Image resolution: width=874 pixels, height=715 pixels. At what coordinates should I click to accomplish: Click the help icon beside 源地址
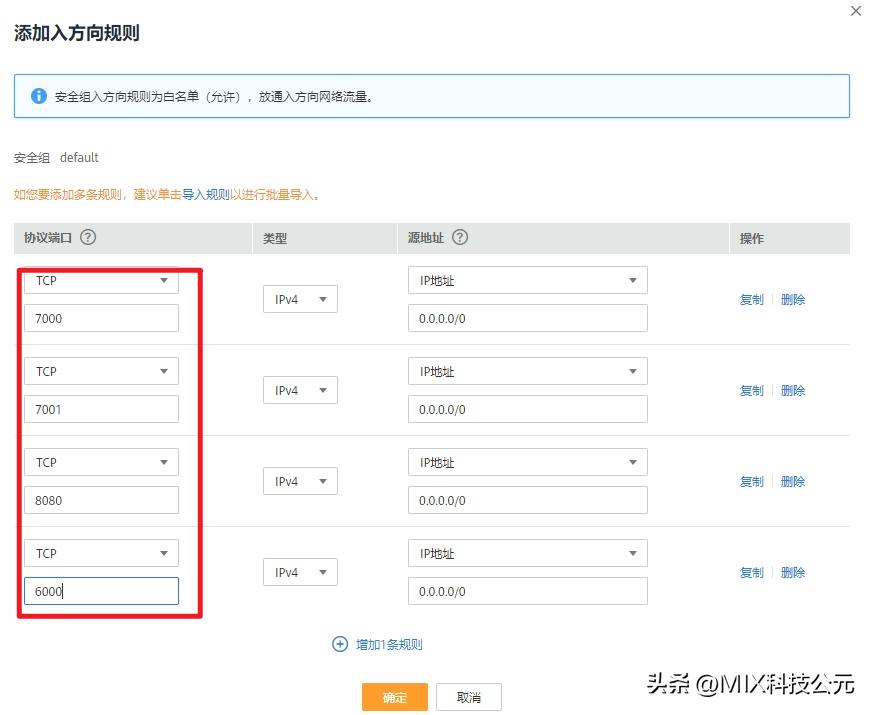pos(460,238)
